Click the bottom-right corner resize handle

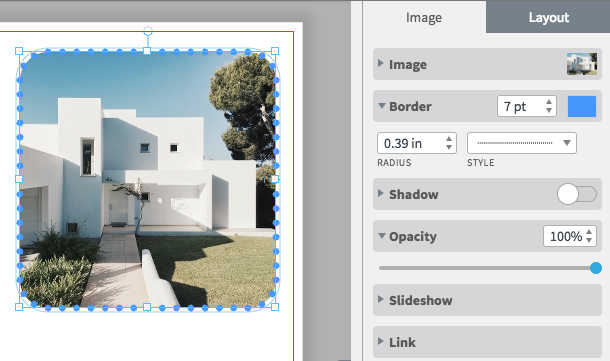275,307
